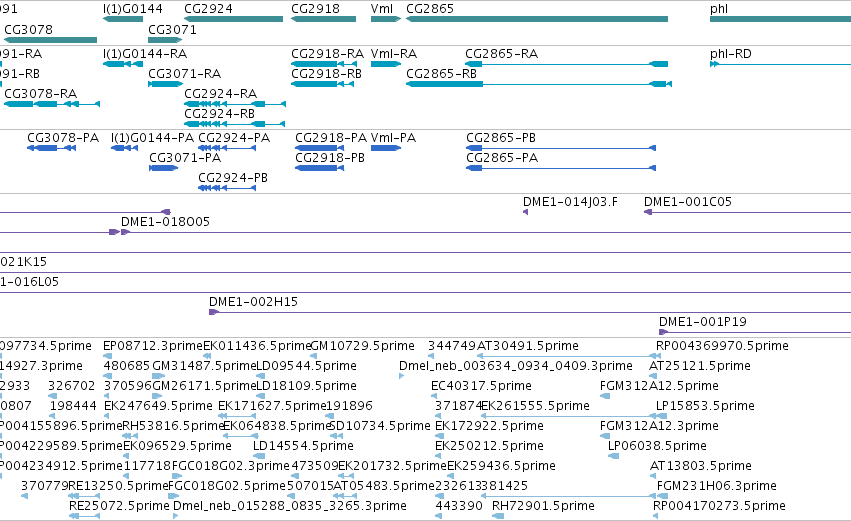851x521 pixels.
Task: Open the CG3071-RA transcript label
Action: [x=185, y=74]
